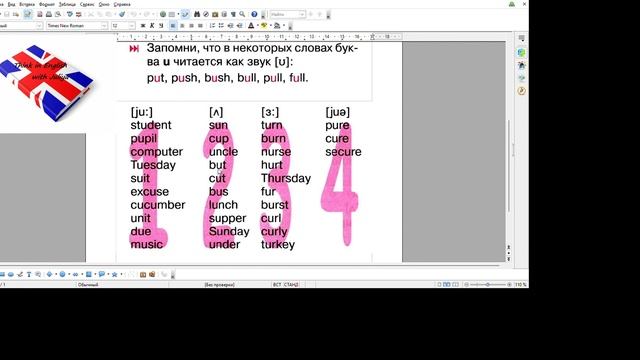This screenshot has height=360, width=640.
Task: Toggle Underline formatting (Ч)
Action: click(161, 25)
